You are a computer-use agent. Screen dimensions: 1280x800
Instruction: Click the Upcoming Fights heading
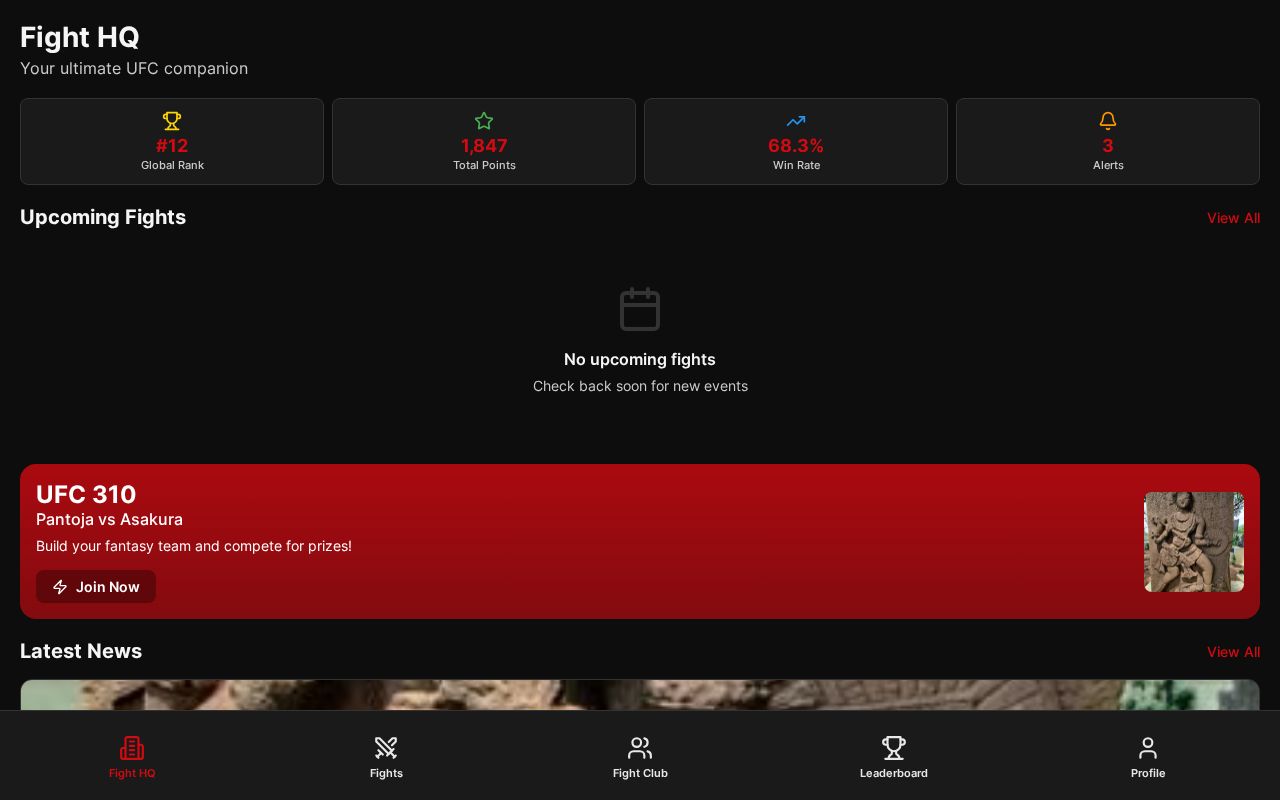103,217
